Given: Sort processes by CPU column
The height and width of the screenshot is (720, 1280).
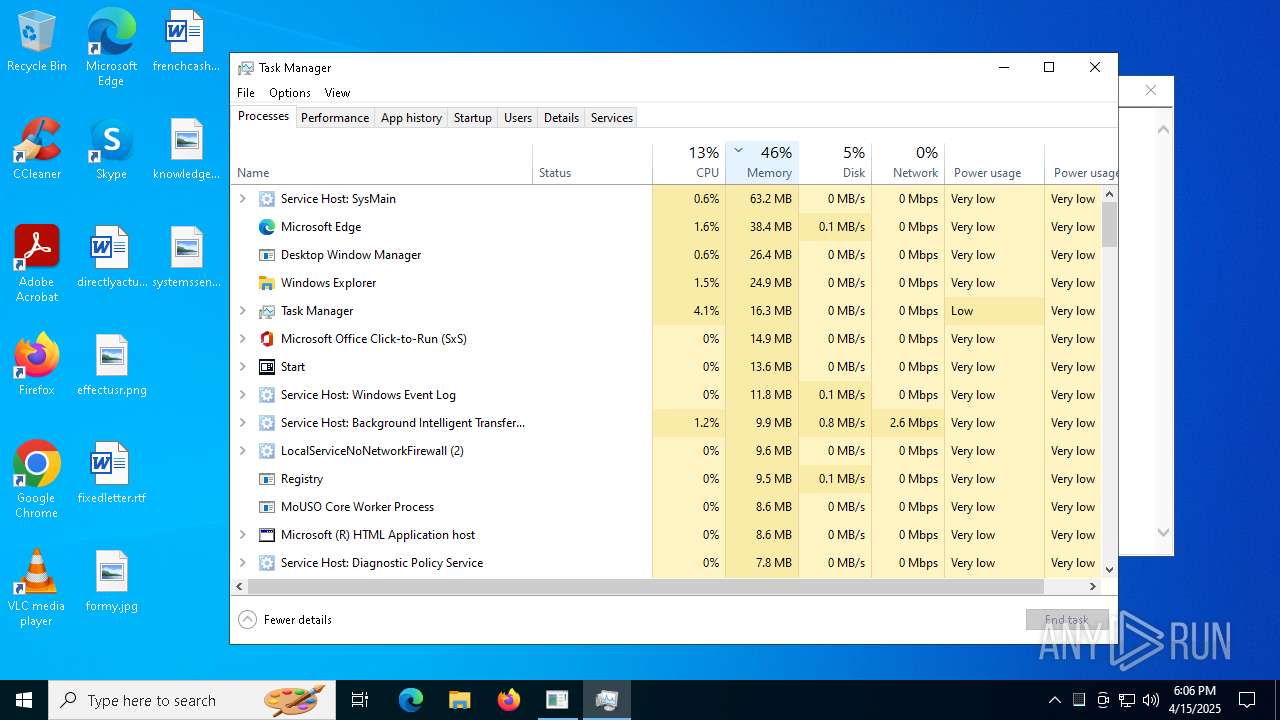Looking at the screenshot, I should 689,163.
